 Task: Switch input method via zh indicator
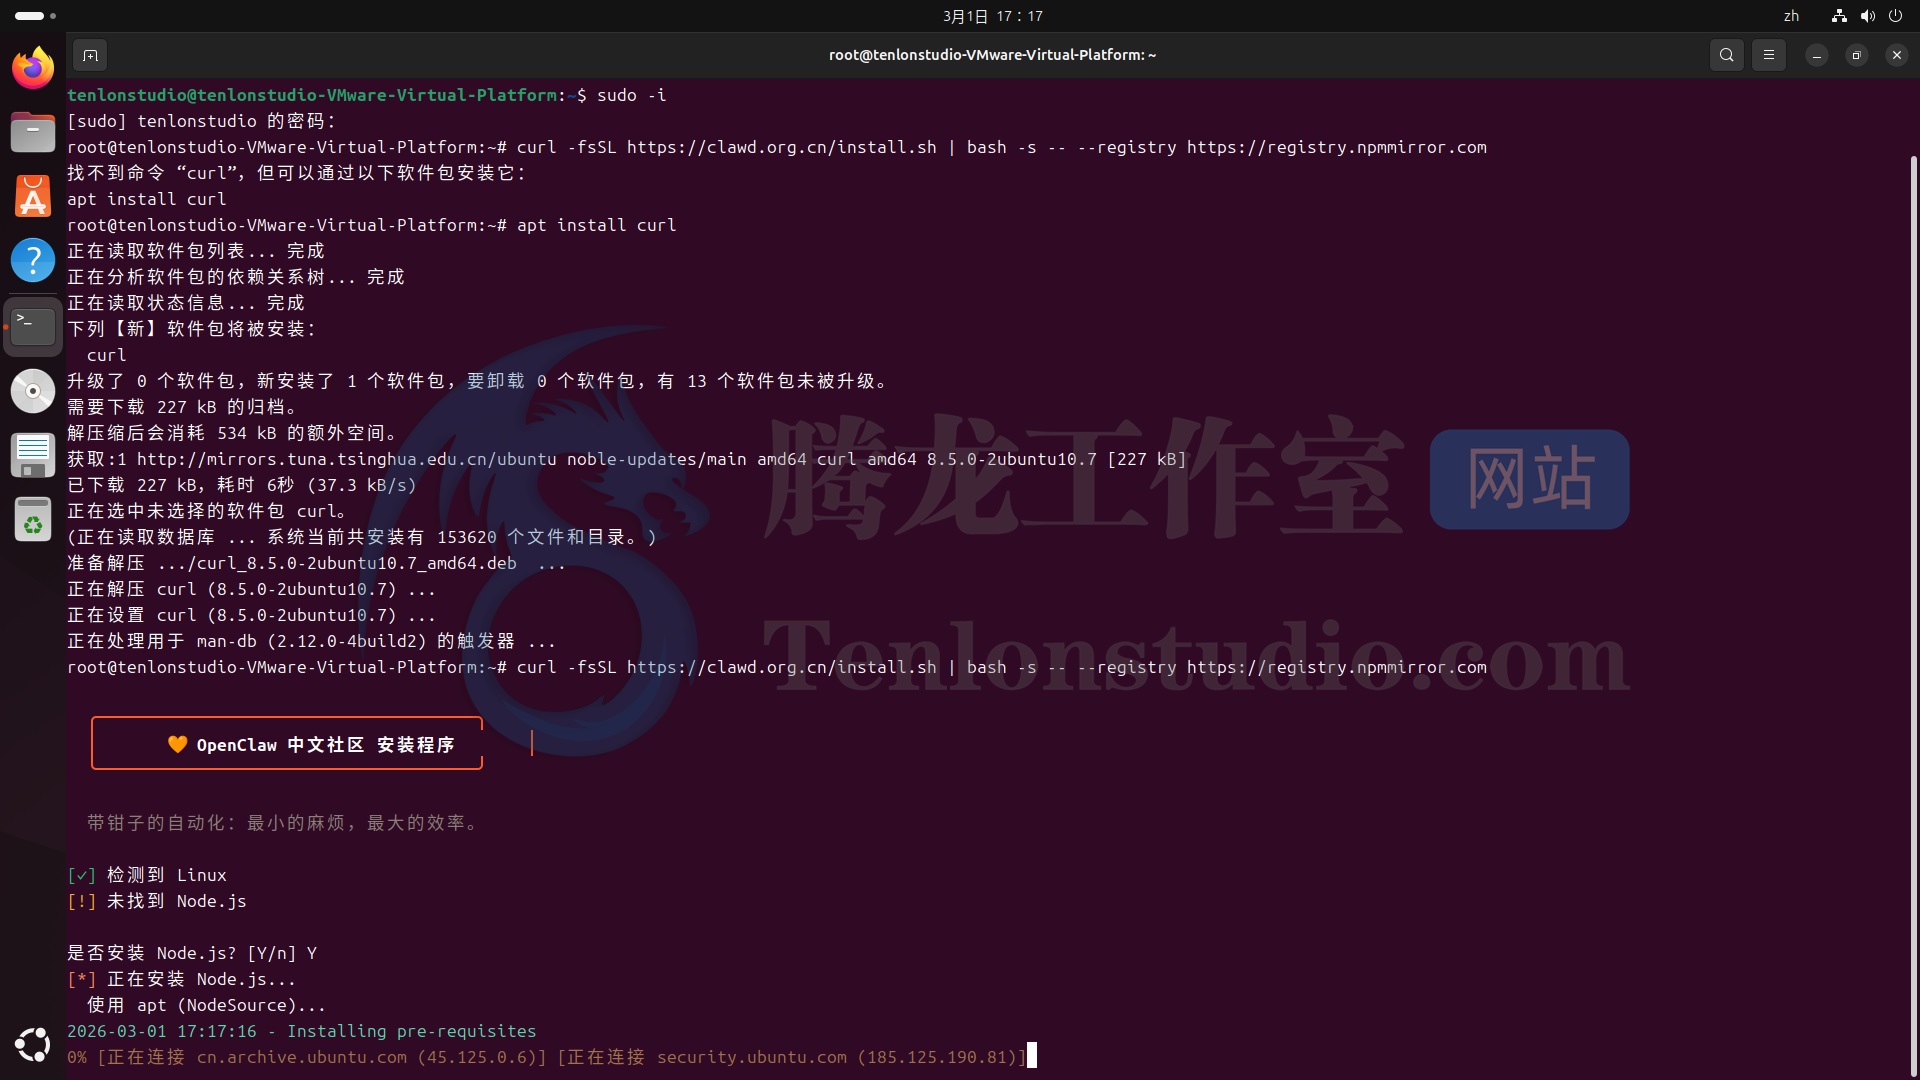pos(1791,16)
